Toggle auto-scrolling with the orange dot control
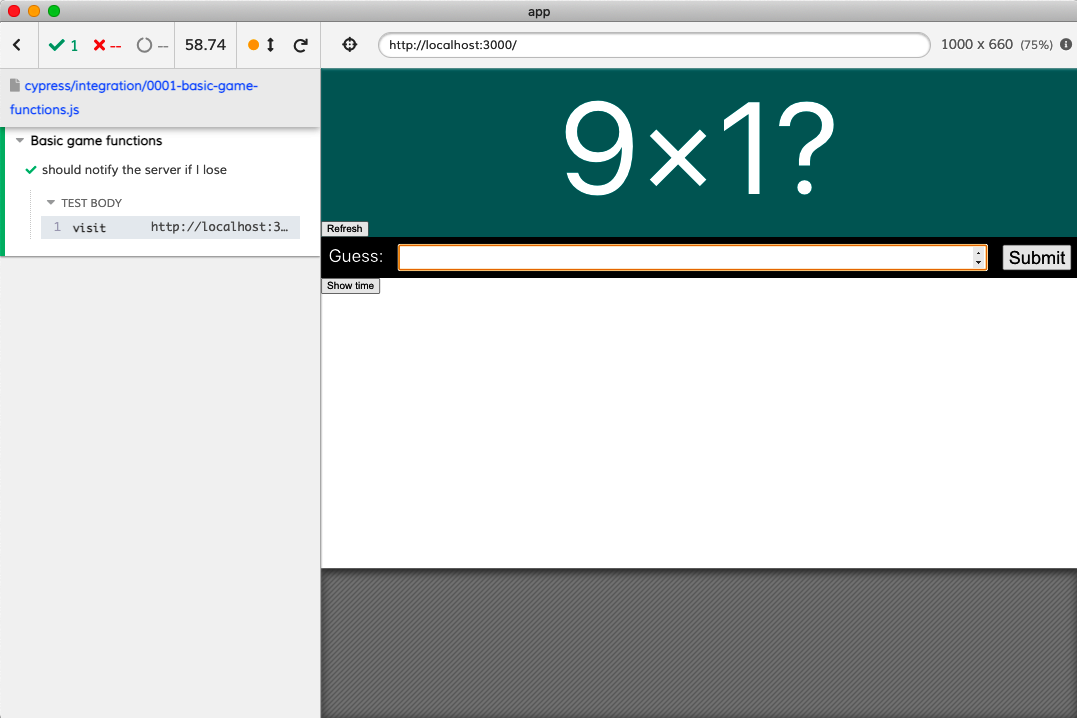The width and height of the screenshot is (1077, 718). (x=262, y=45)
